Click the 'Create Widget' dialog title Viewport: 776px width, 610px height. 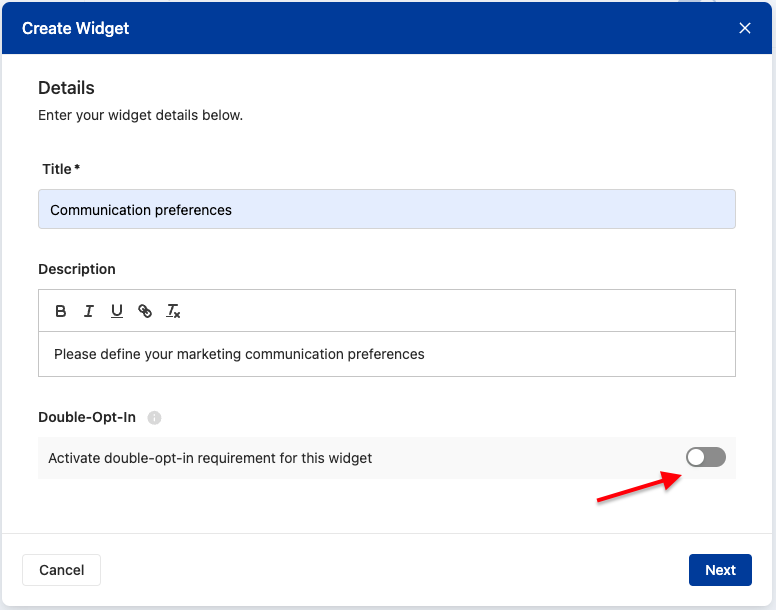click(x=75, y=28)
